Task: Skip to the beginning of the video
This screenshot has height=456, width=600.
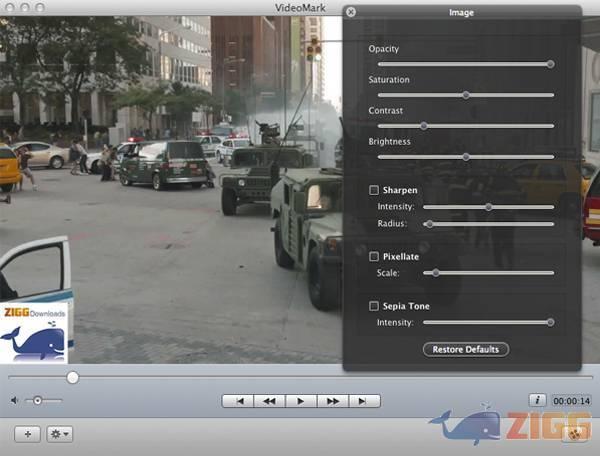Action: pos(238,401)
